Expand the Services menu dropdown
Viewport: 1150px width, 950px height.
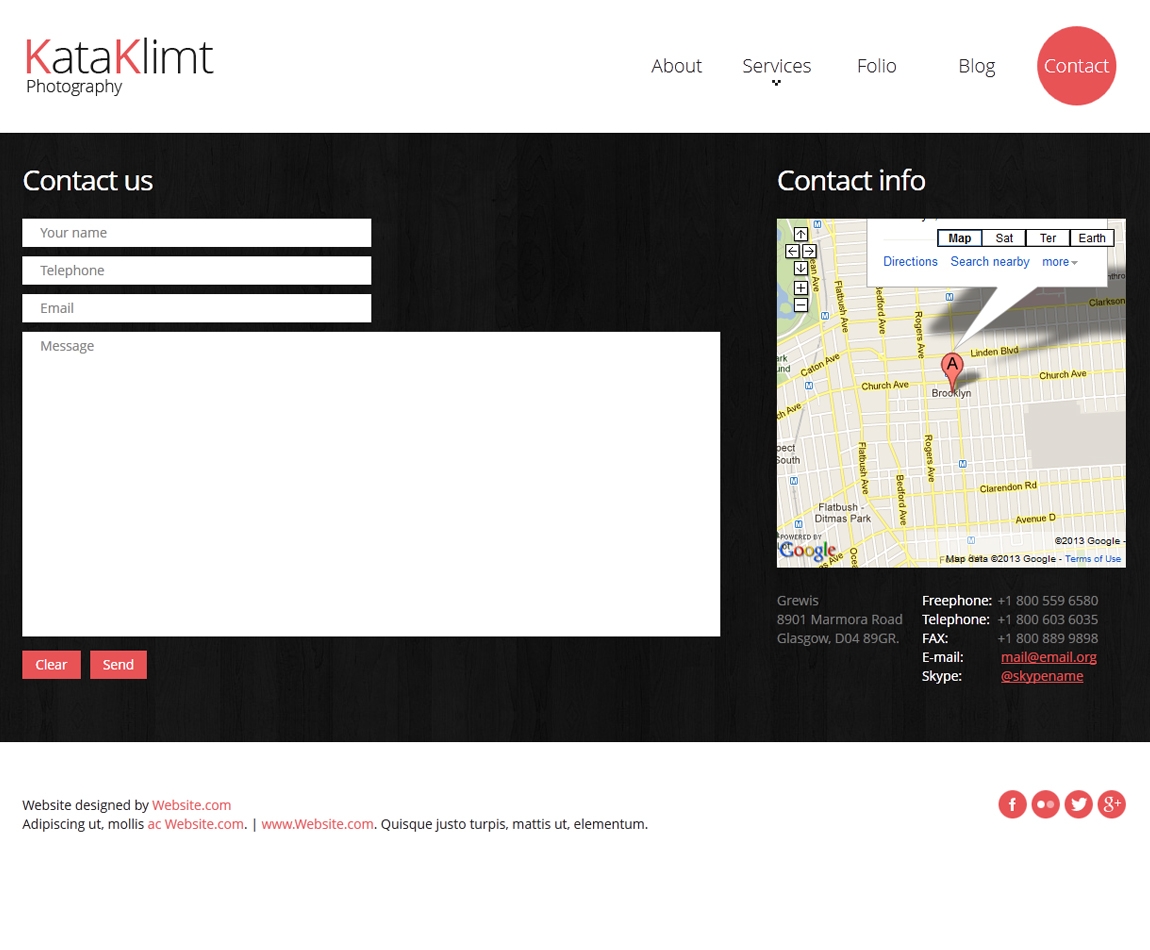(776, 66)
